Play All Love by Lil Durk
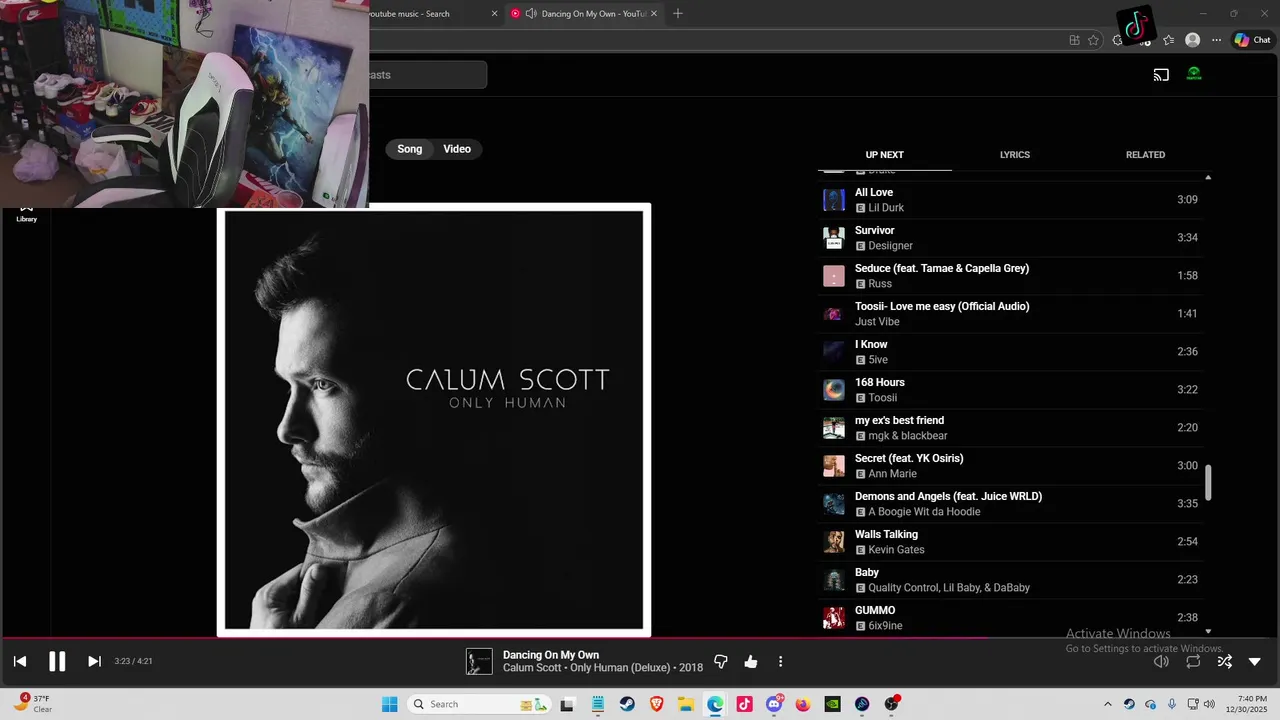Screen dimensions: 1280x720 tap(1010, 200)
